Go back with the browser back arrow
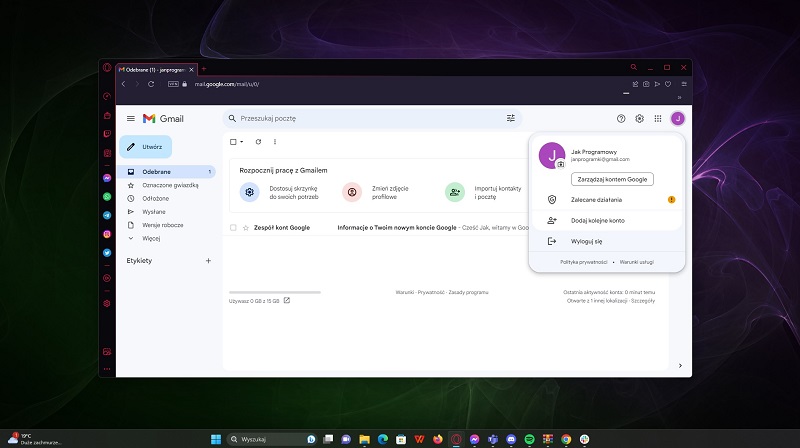The height and width of the screenshot is (448, 800). (x=123, y=84)
